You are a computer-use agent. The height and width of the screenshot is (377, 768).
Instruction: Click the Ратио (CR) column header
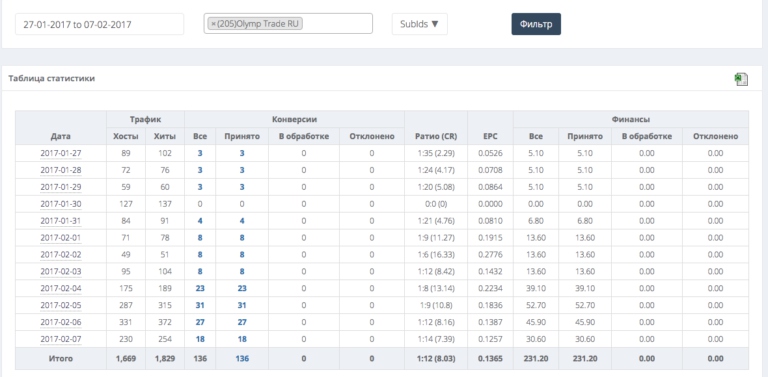coord(435,137)
